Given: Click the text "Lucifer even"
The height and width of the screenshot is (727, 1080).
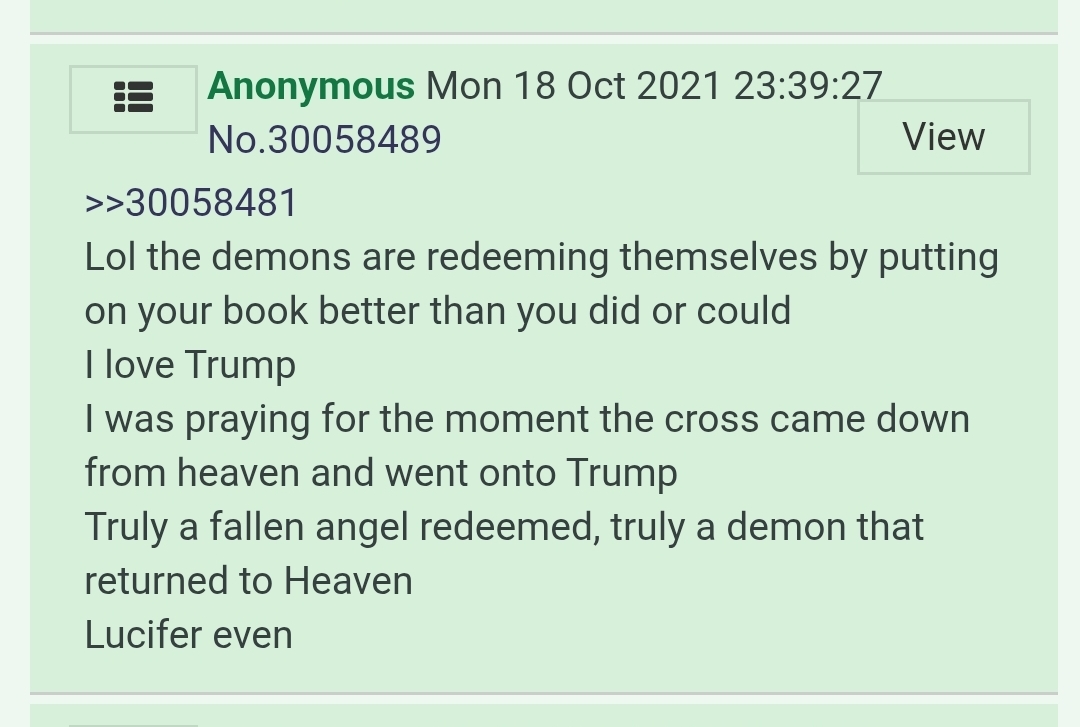Looking at the screenshot, I should (189, 634).
